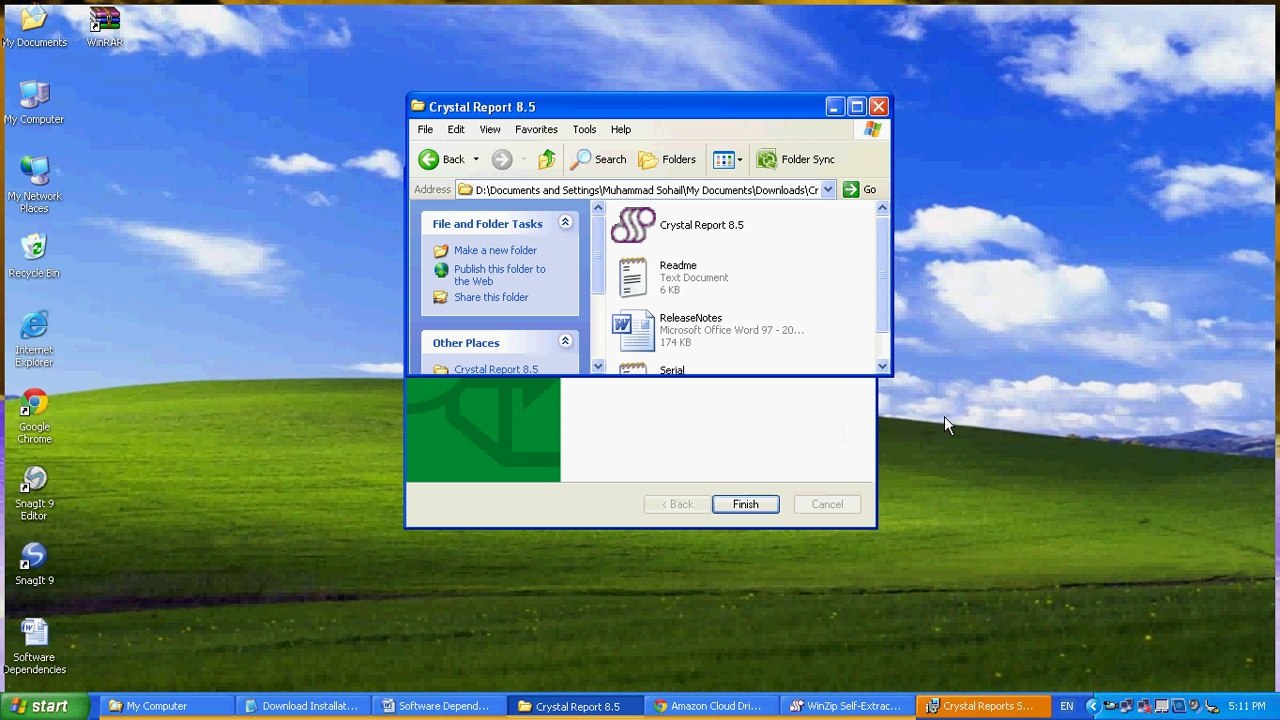1280x720 pixels.
Task: Expand the Address bar dropdown
Action: pos(828,190)
